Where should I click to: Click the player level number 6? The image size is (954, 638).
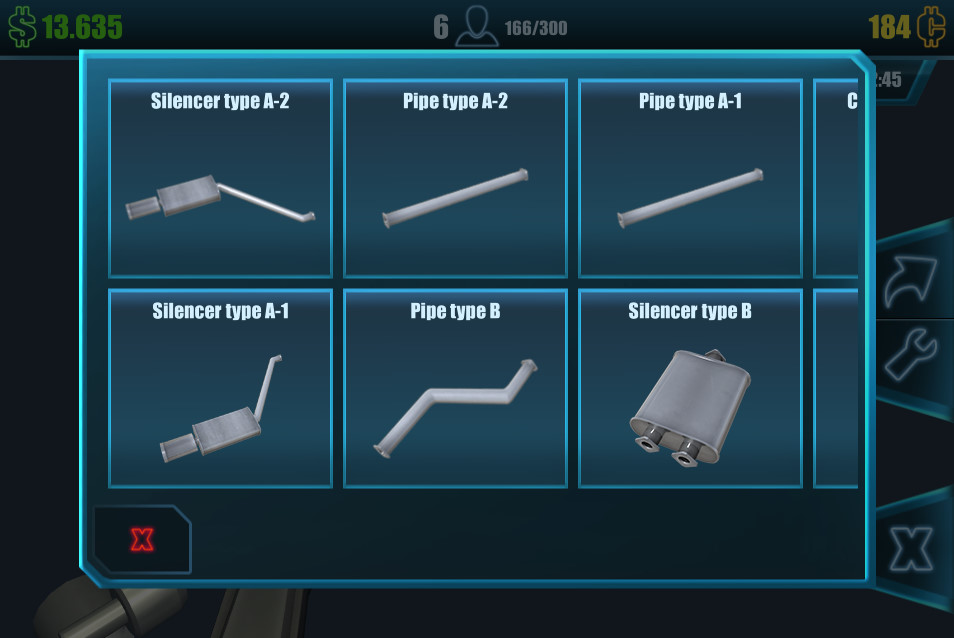(x=441, y=27)
